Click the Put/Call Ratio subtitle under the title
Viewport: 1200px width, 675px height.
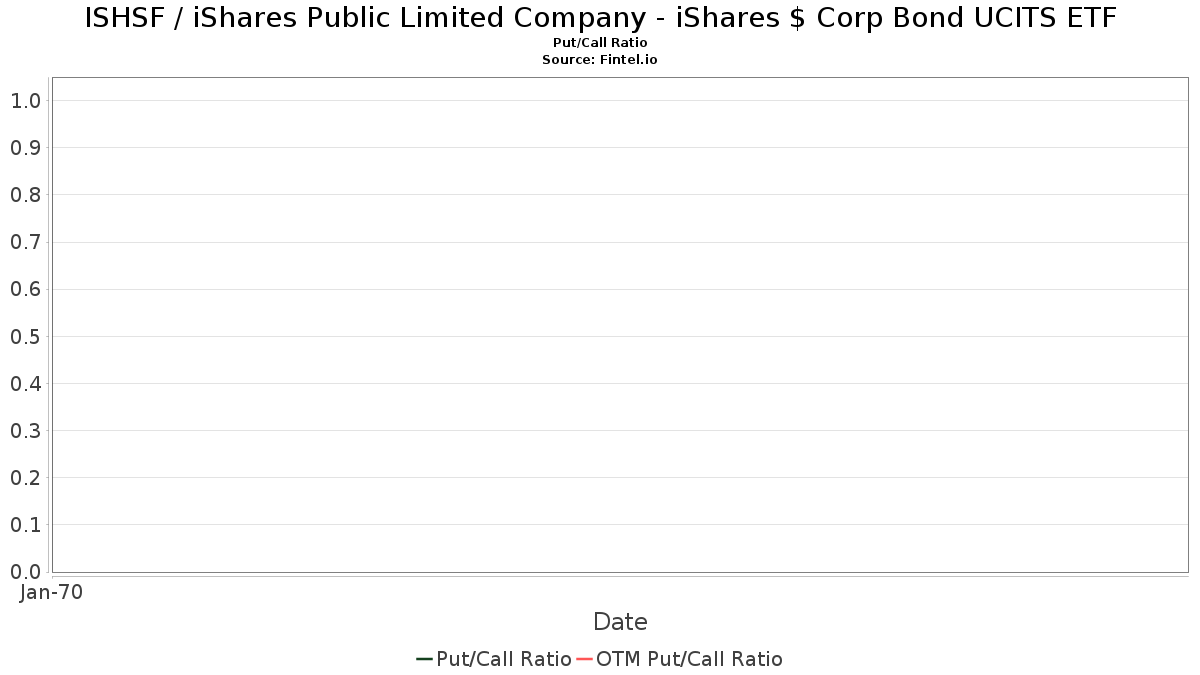point(600,43)
